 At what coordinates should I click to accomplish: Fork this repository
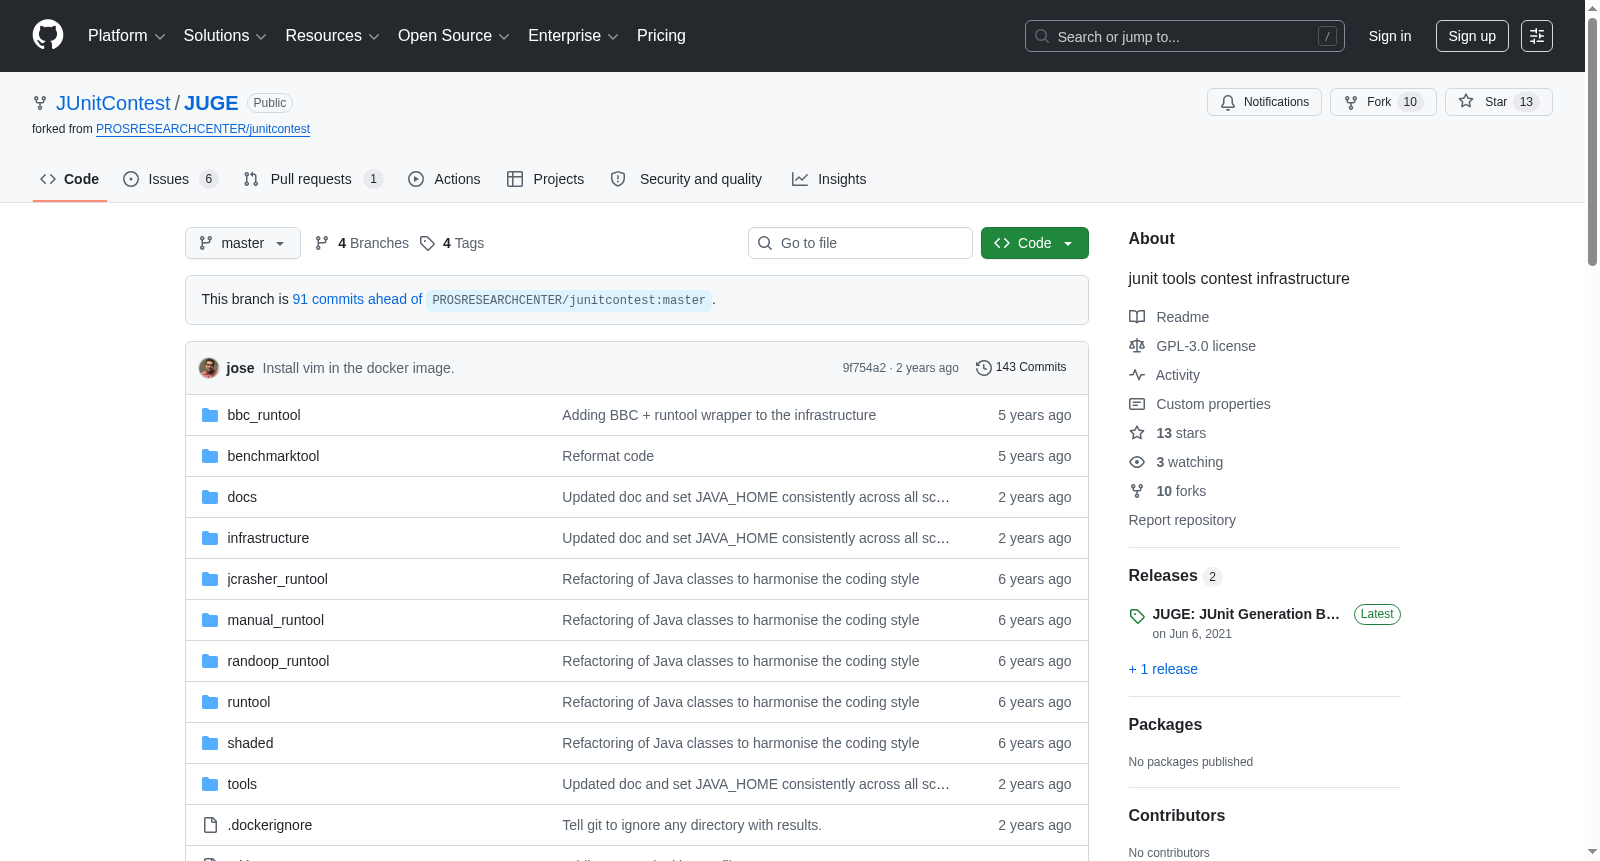(1383, 102)
